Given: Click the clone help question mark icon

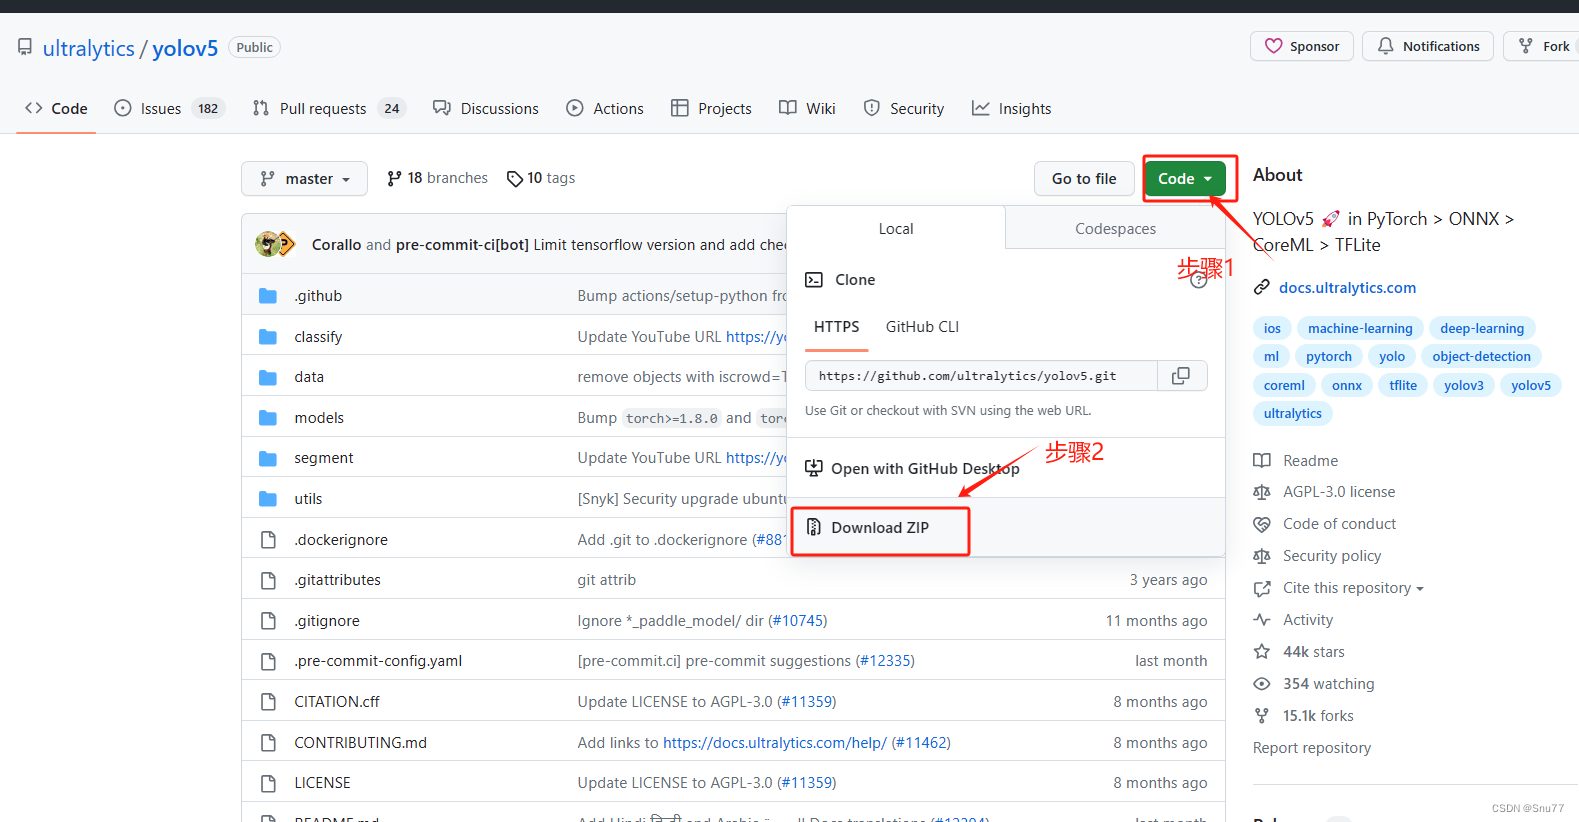Looking at the screenshot, I should point(1199,280).
